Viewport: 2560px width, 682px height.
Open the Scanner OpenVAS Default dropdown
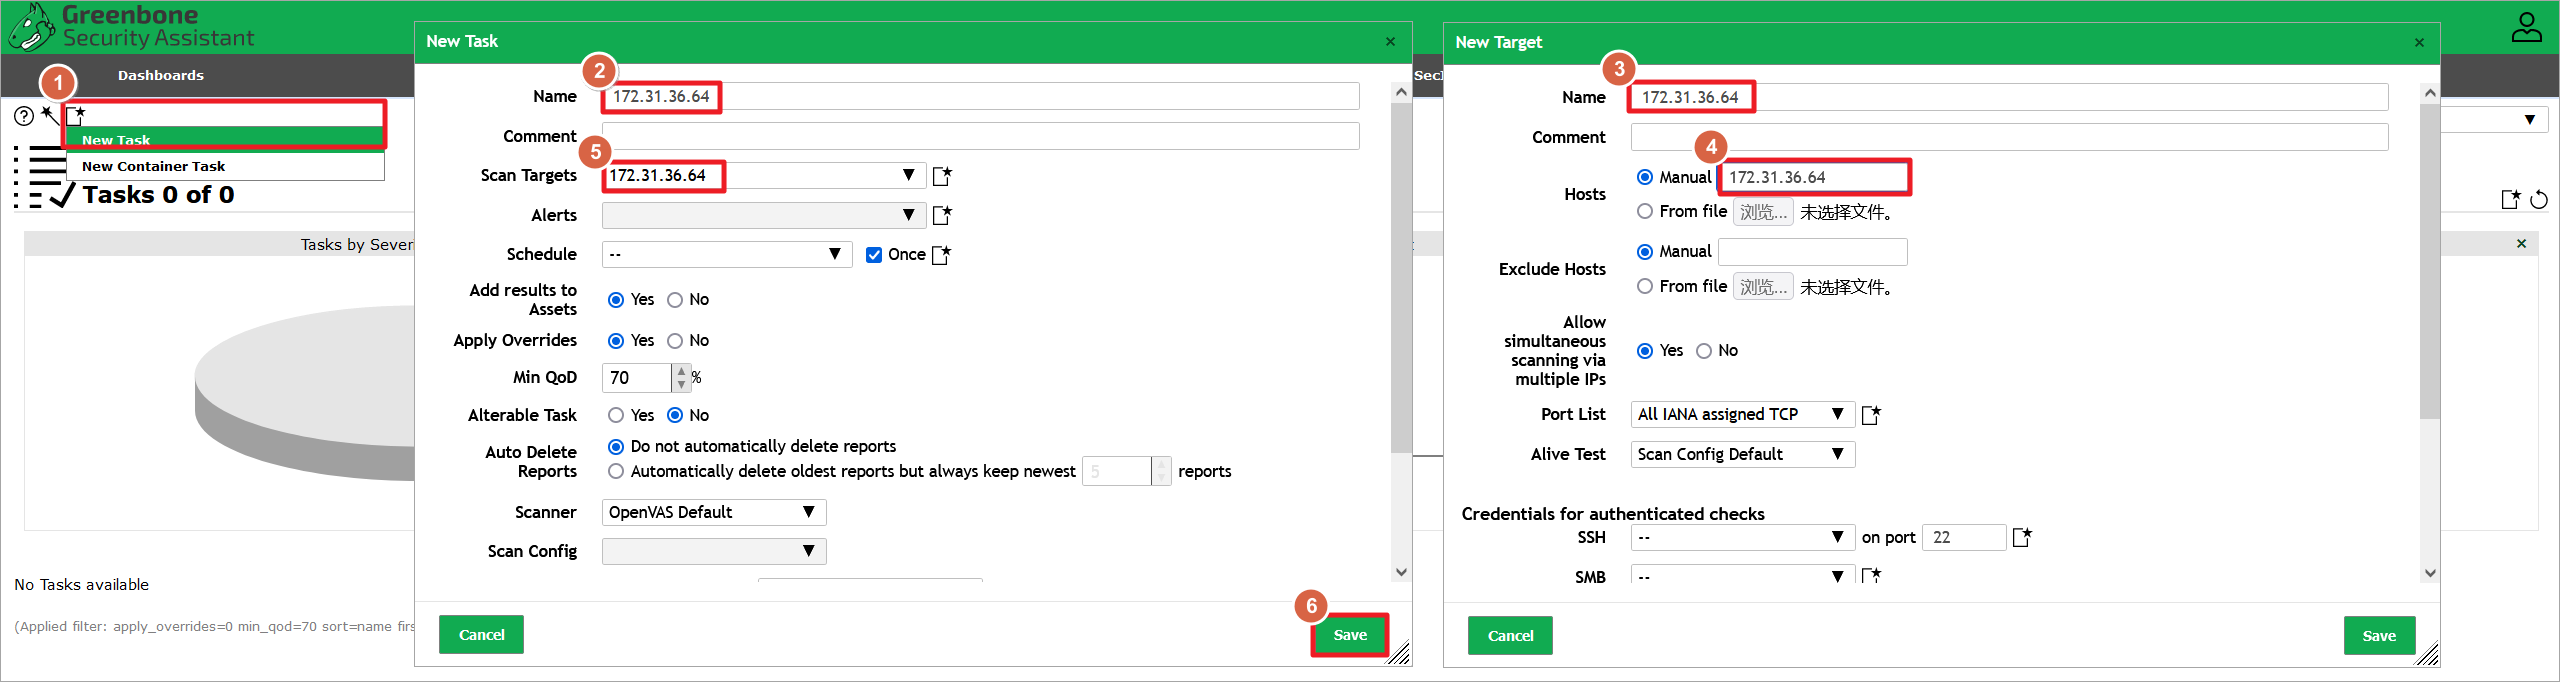click(713, 513)
